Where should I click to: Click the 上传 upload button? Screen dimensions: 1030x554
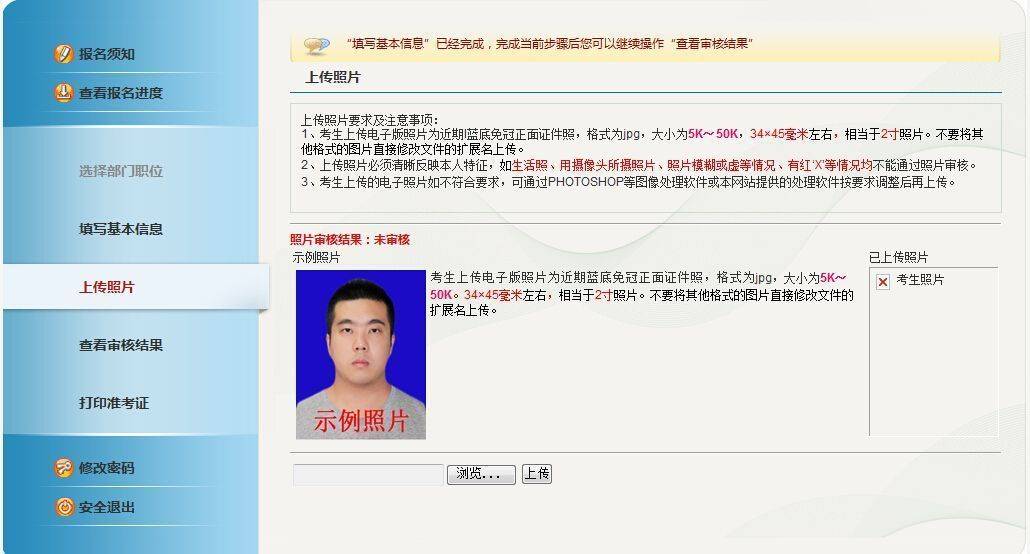[537, 473]
